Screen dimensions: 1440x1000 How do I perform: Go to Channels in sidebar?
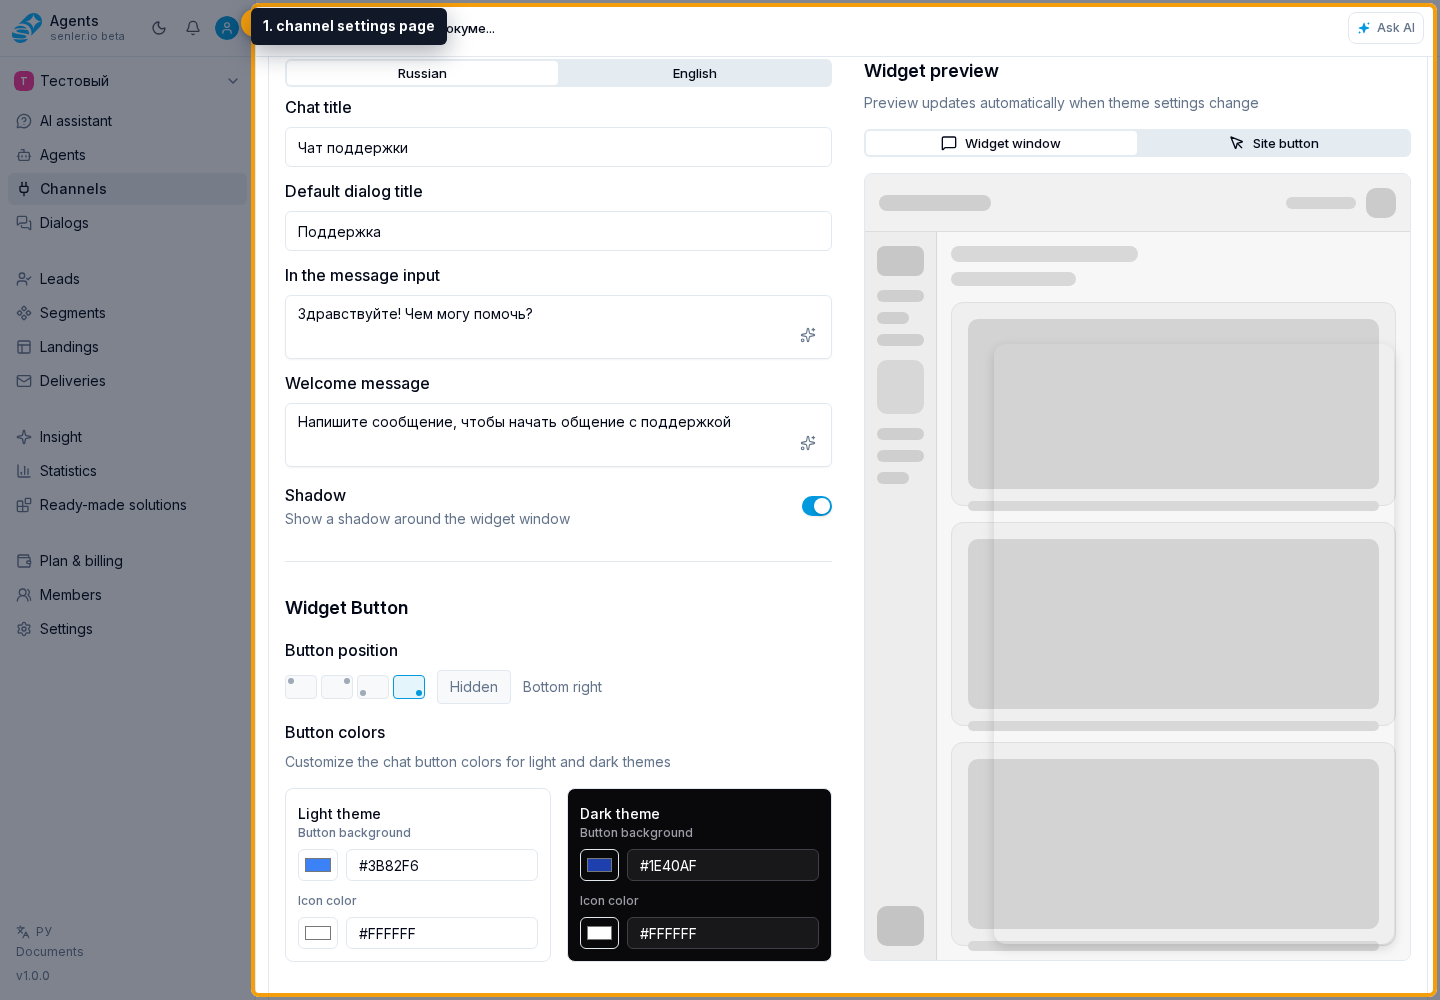tap(127, 189)
